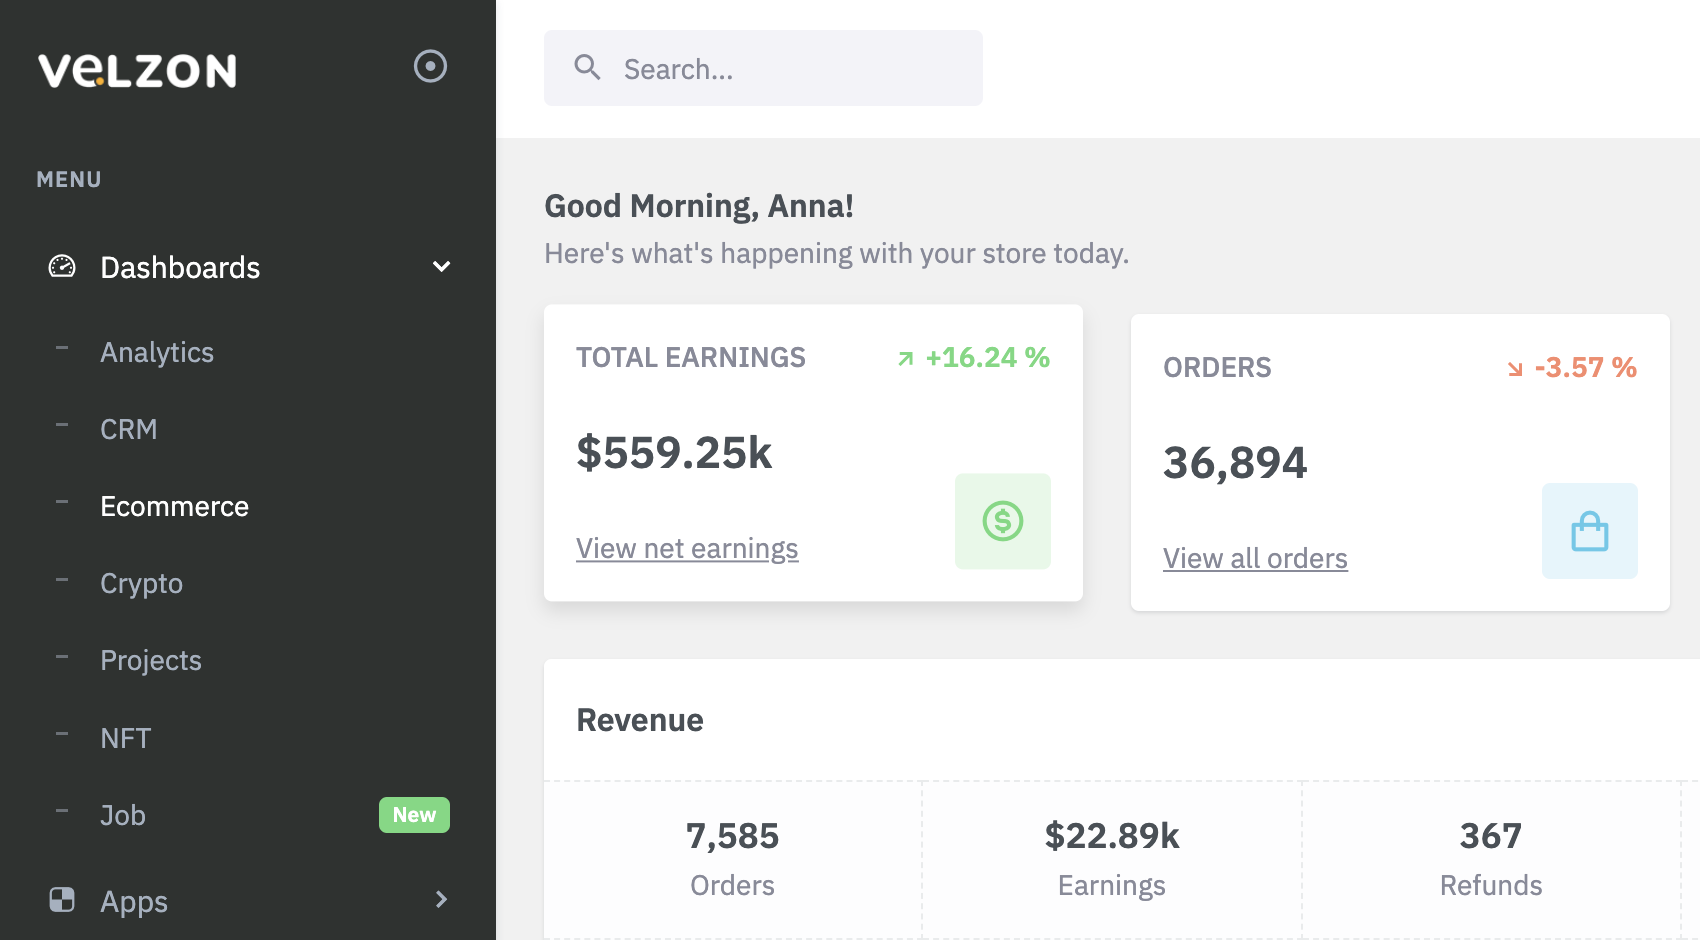Focus the Search input field
This screenshot has height=940, width=1700.
(790, 69)
